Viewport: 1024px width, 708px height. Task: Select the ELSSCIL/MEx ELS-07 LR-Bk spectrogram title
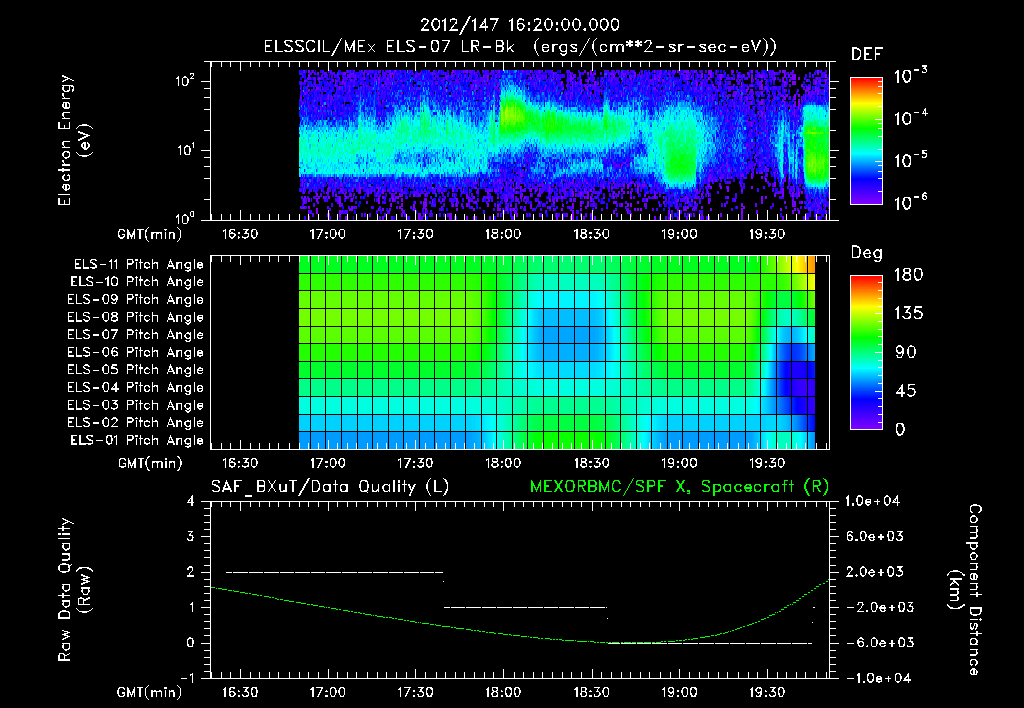coord(520,47)
